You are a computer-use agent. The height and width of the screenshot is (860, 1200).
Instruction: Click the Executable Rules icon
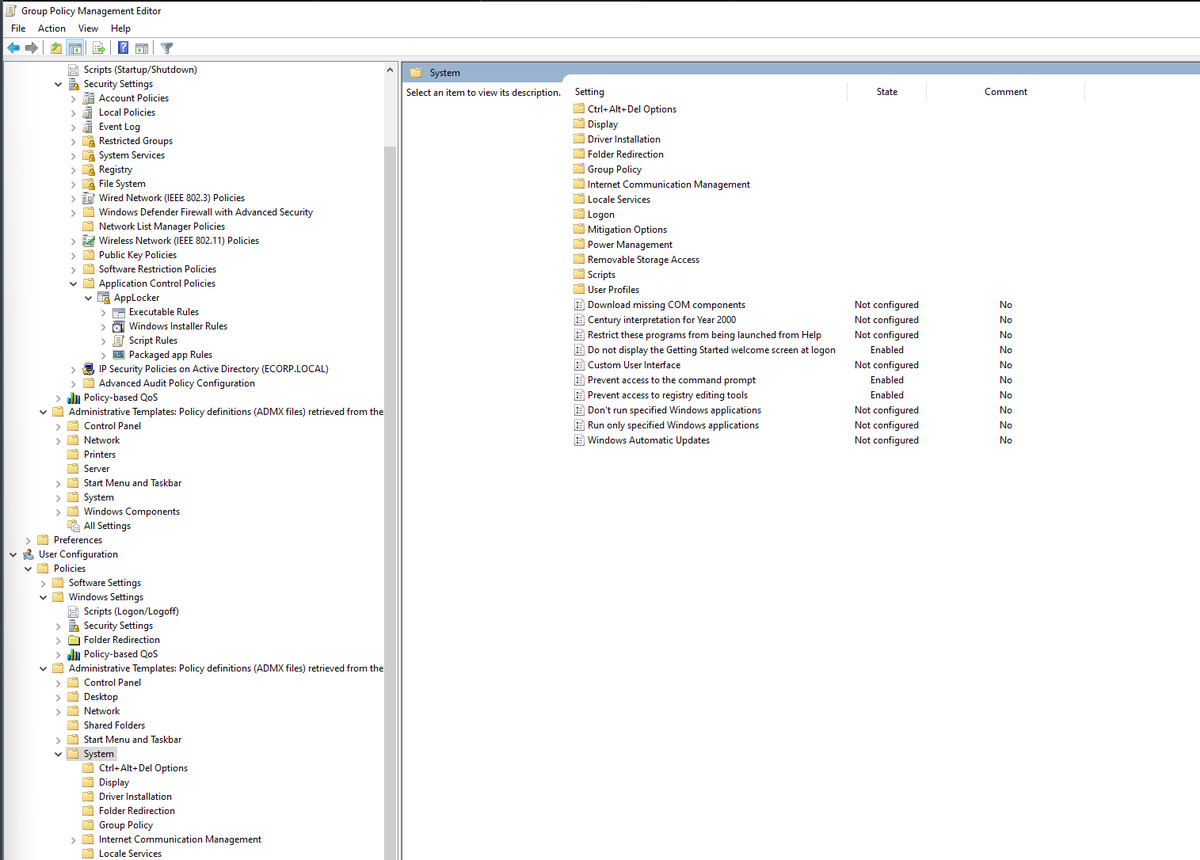[119, 312]
